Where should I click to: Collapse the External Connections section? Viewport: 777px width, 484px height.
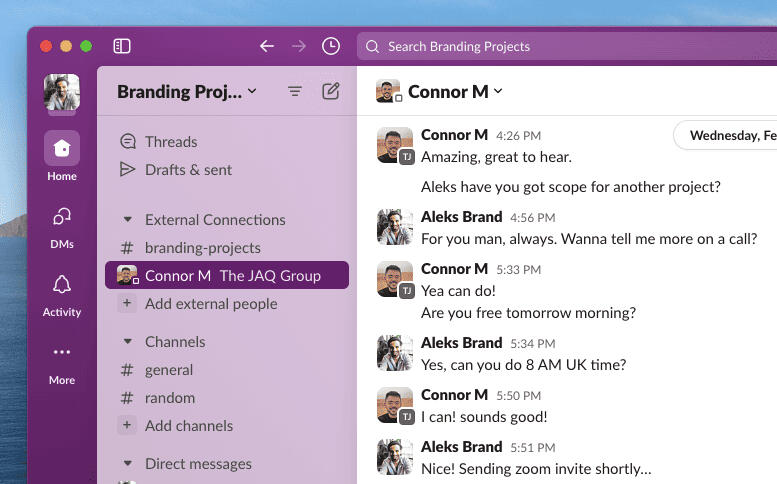point(127,219)
